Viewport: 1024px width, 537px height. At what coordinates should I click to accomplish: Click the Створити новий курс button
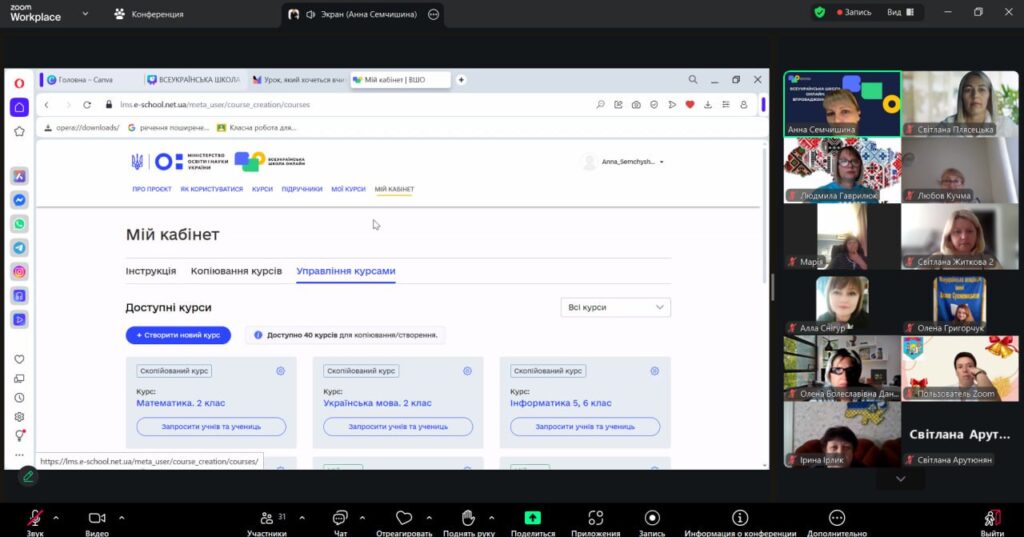click(x=178, y=335)
